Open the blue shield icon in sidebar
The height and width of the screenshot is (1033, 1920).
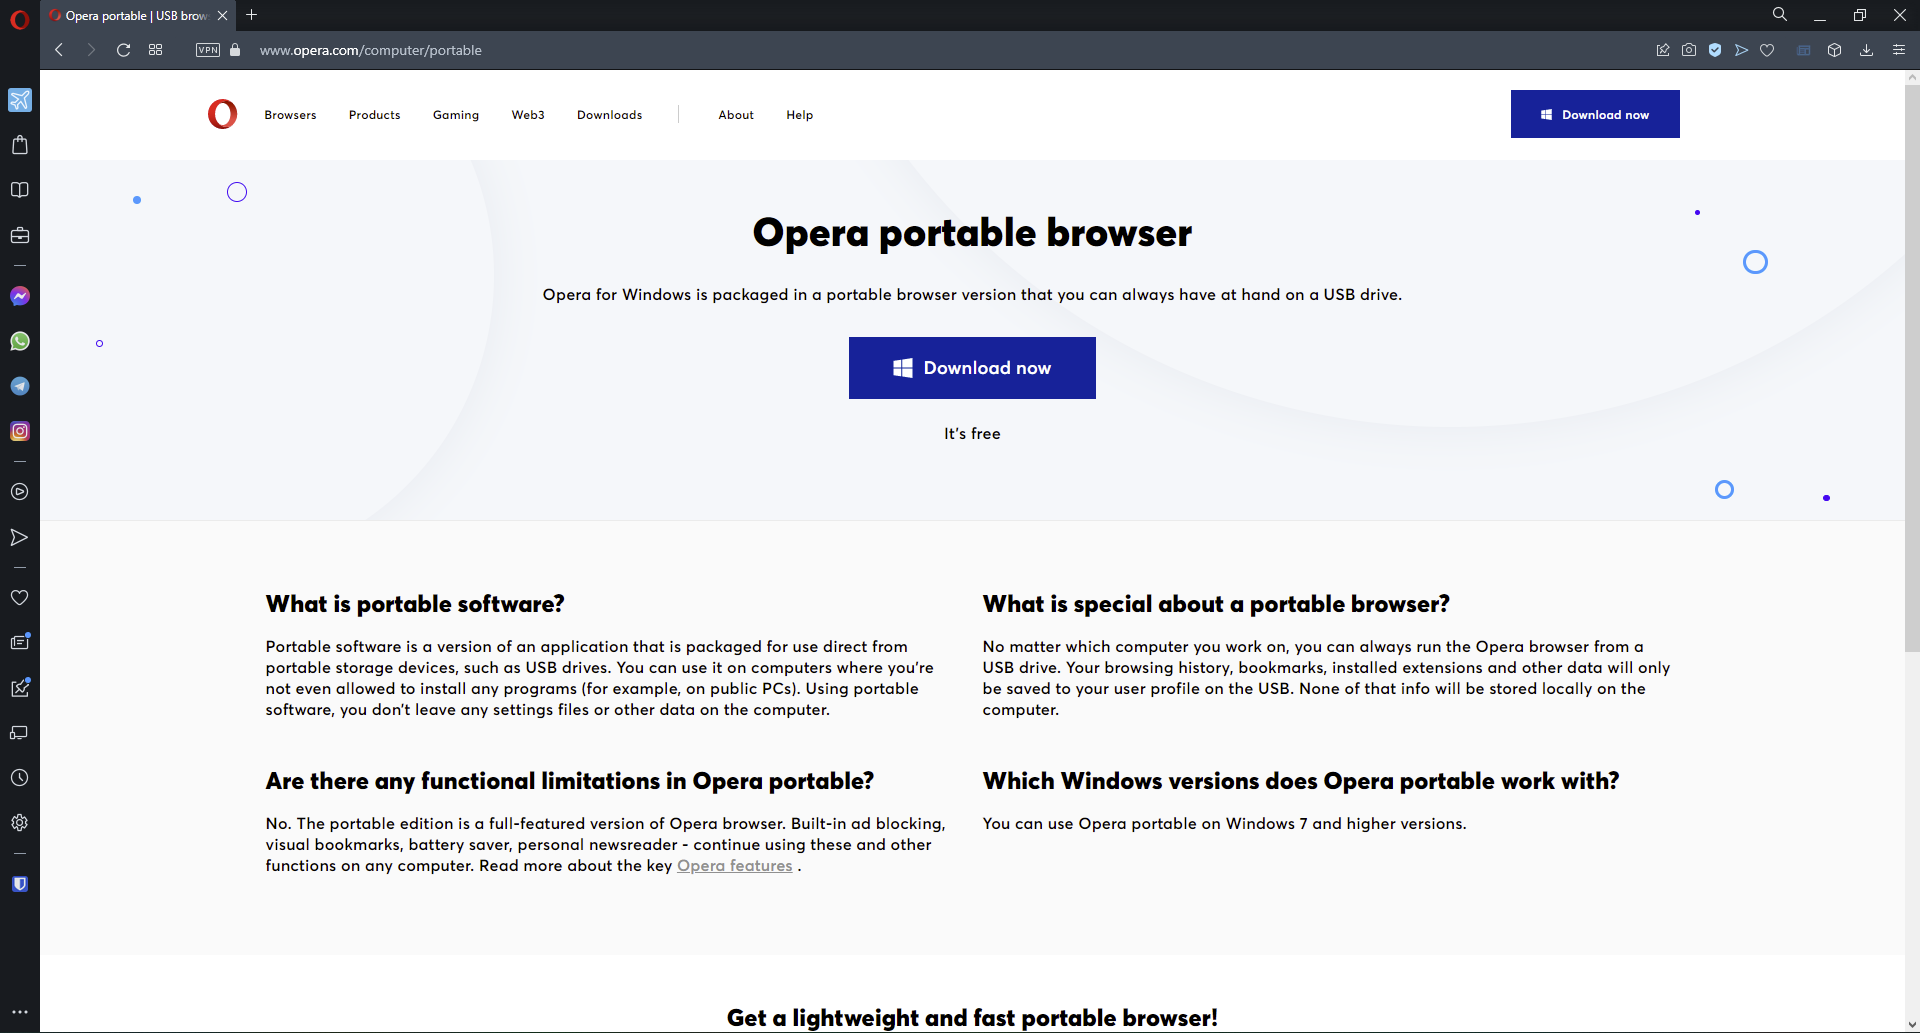pyautogui.click(x=20, y=884)
